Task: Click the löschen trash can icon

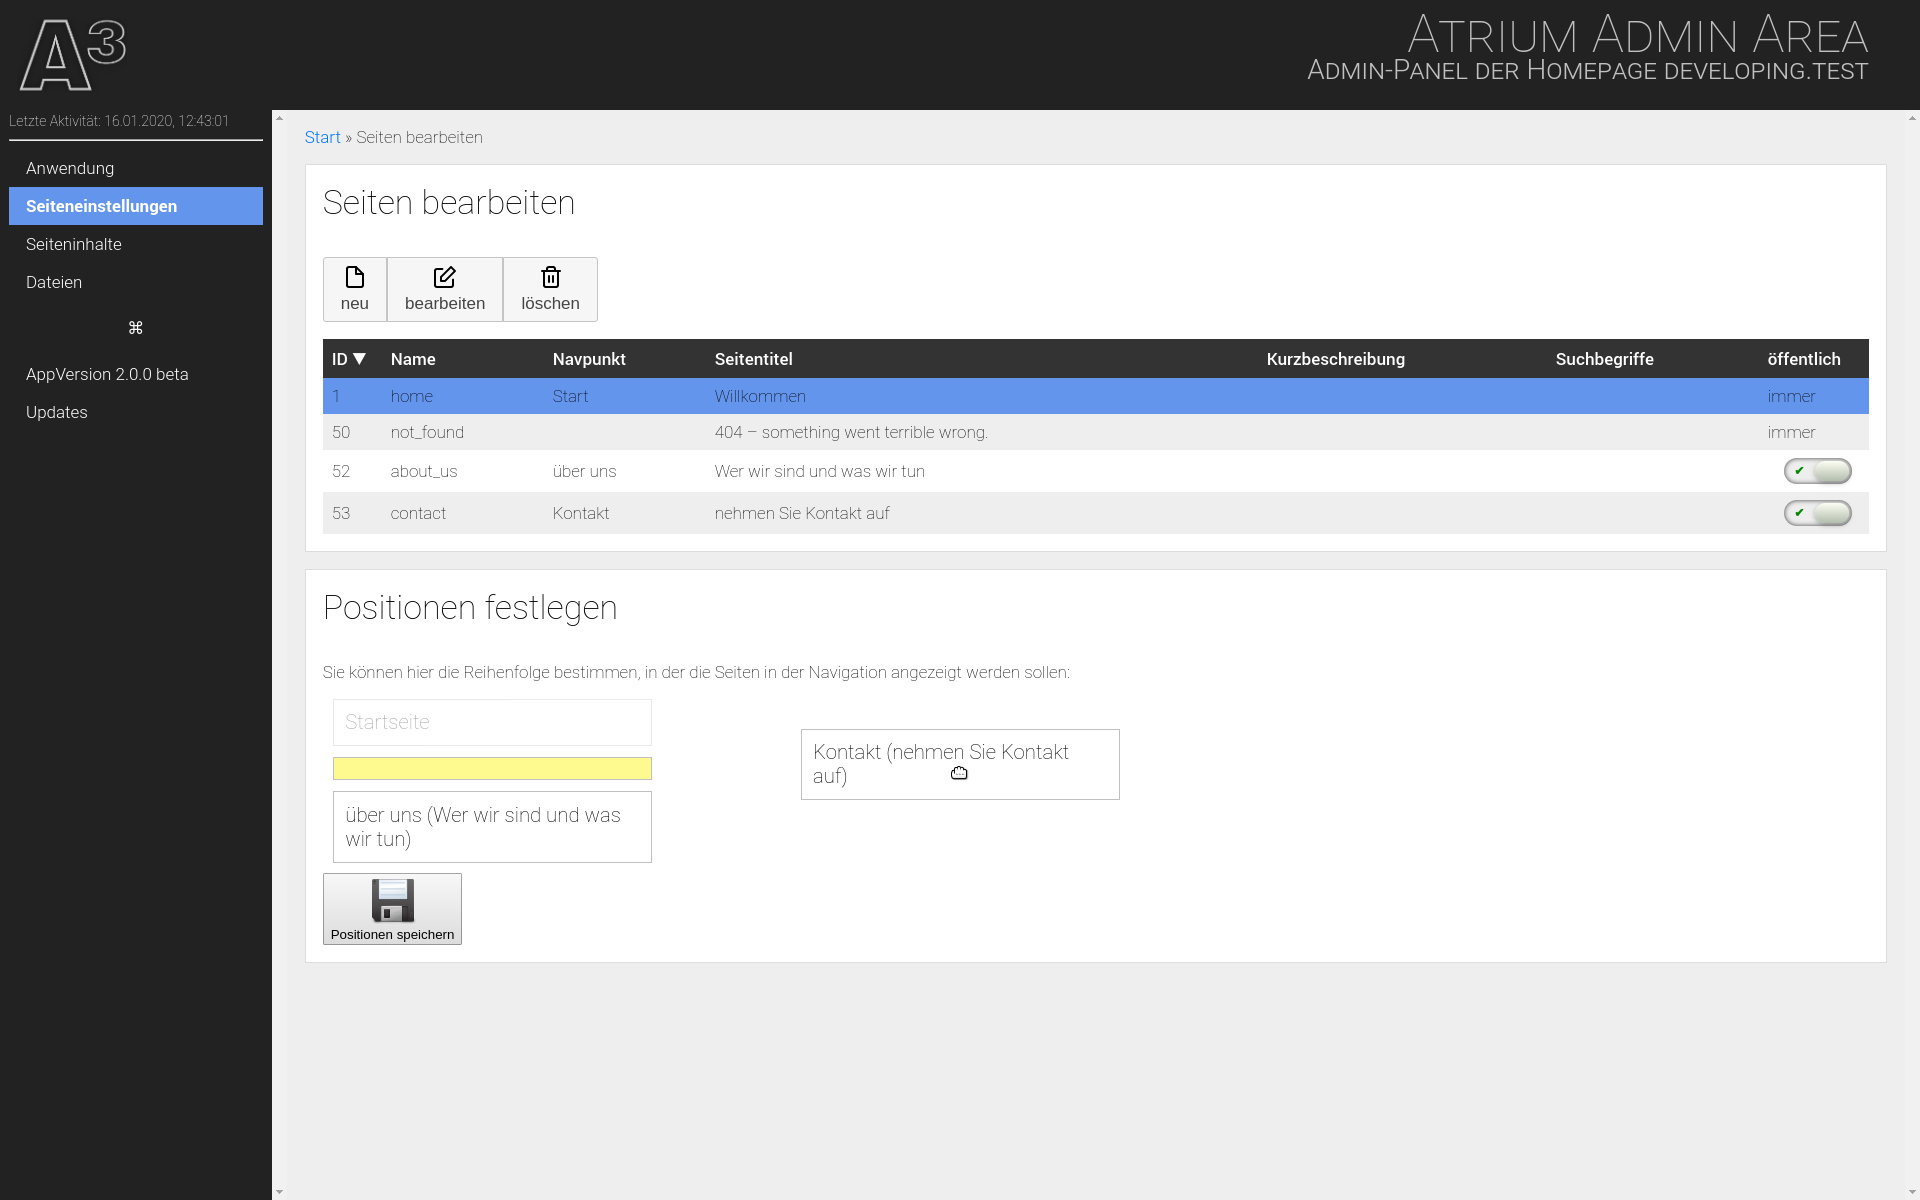Action: 550,277
